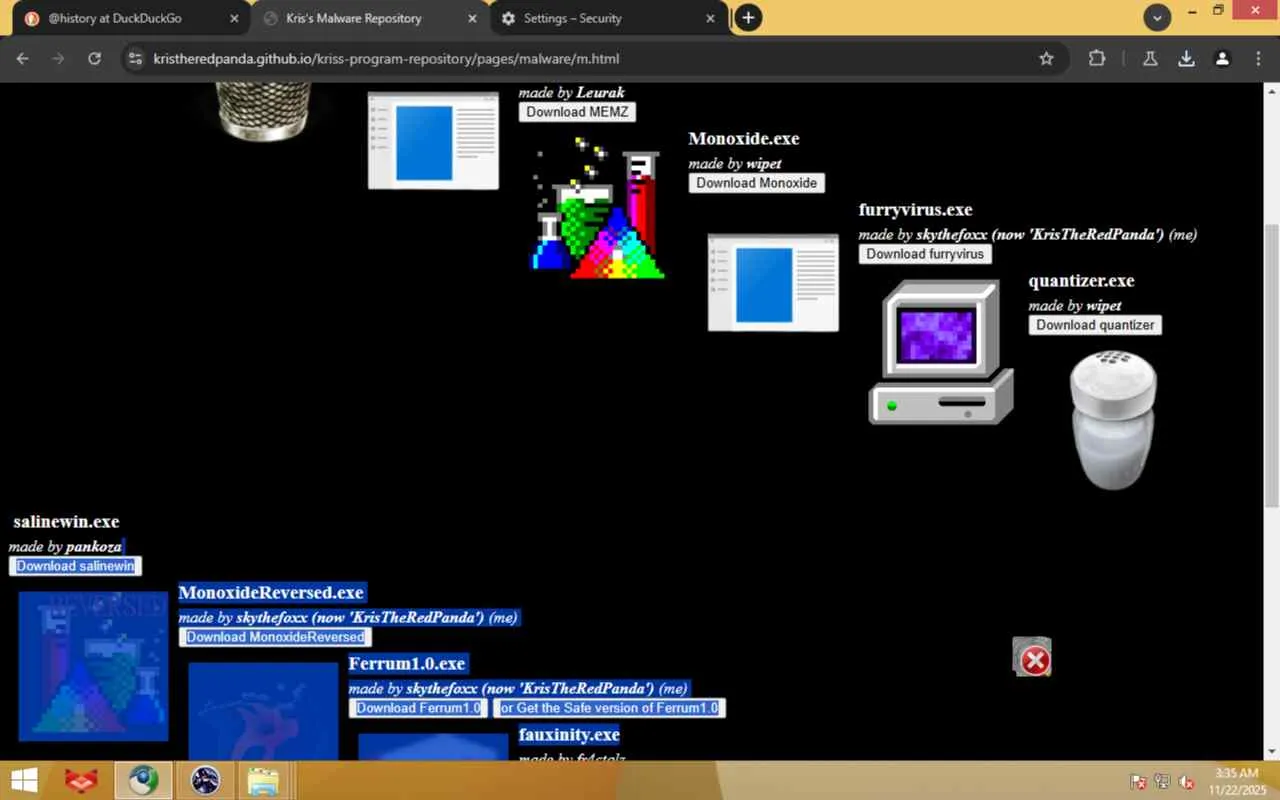Image resolution: width=1280 pixels, height=800 pixels.
Task: Open the Windows Start button
Action: click(24, 780)
